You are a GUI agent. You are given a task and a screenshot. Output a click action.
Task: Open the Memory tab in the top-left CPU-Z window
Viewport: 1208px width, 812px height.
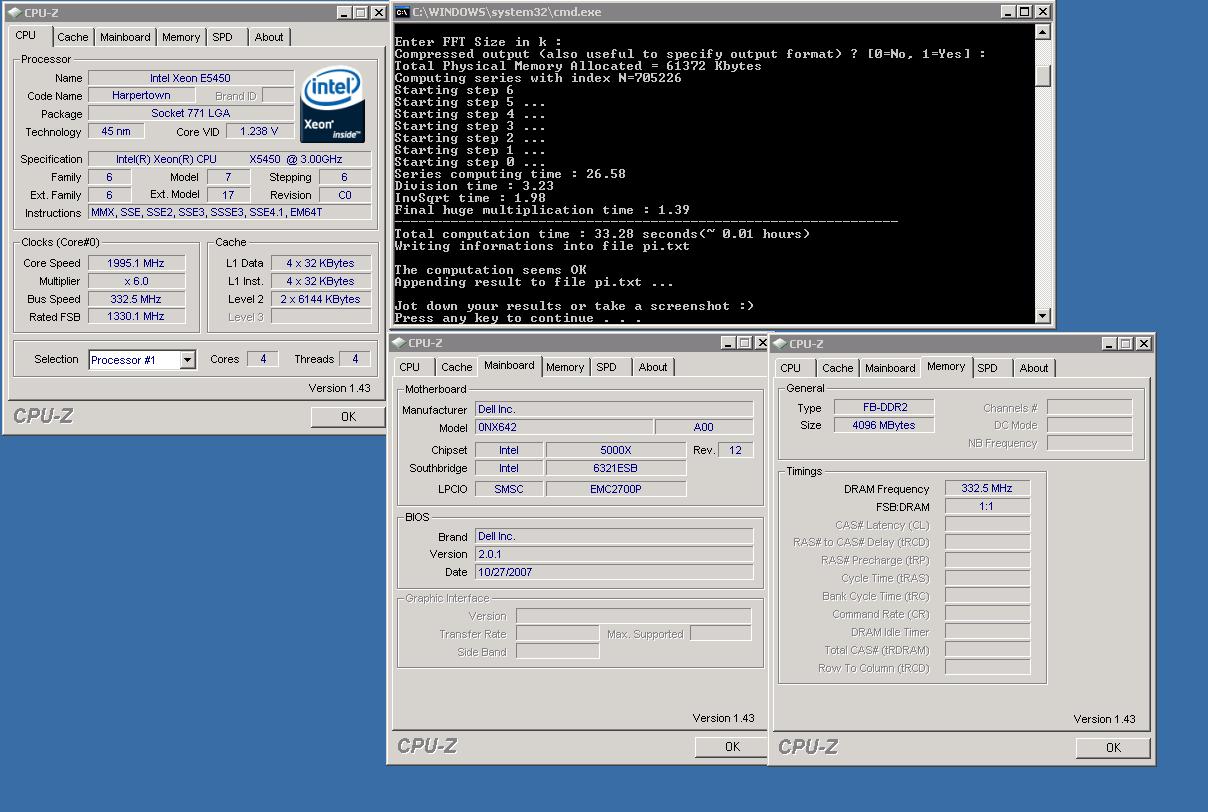(x=181, y=37)
